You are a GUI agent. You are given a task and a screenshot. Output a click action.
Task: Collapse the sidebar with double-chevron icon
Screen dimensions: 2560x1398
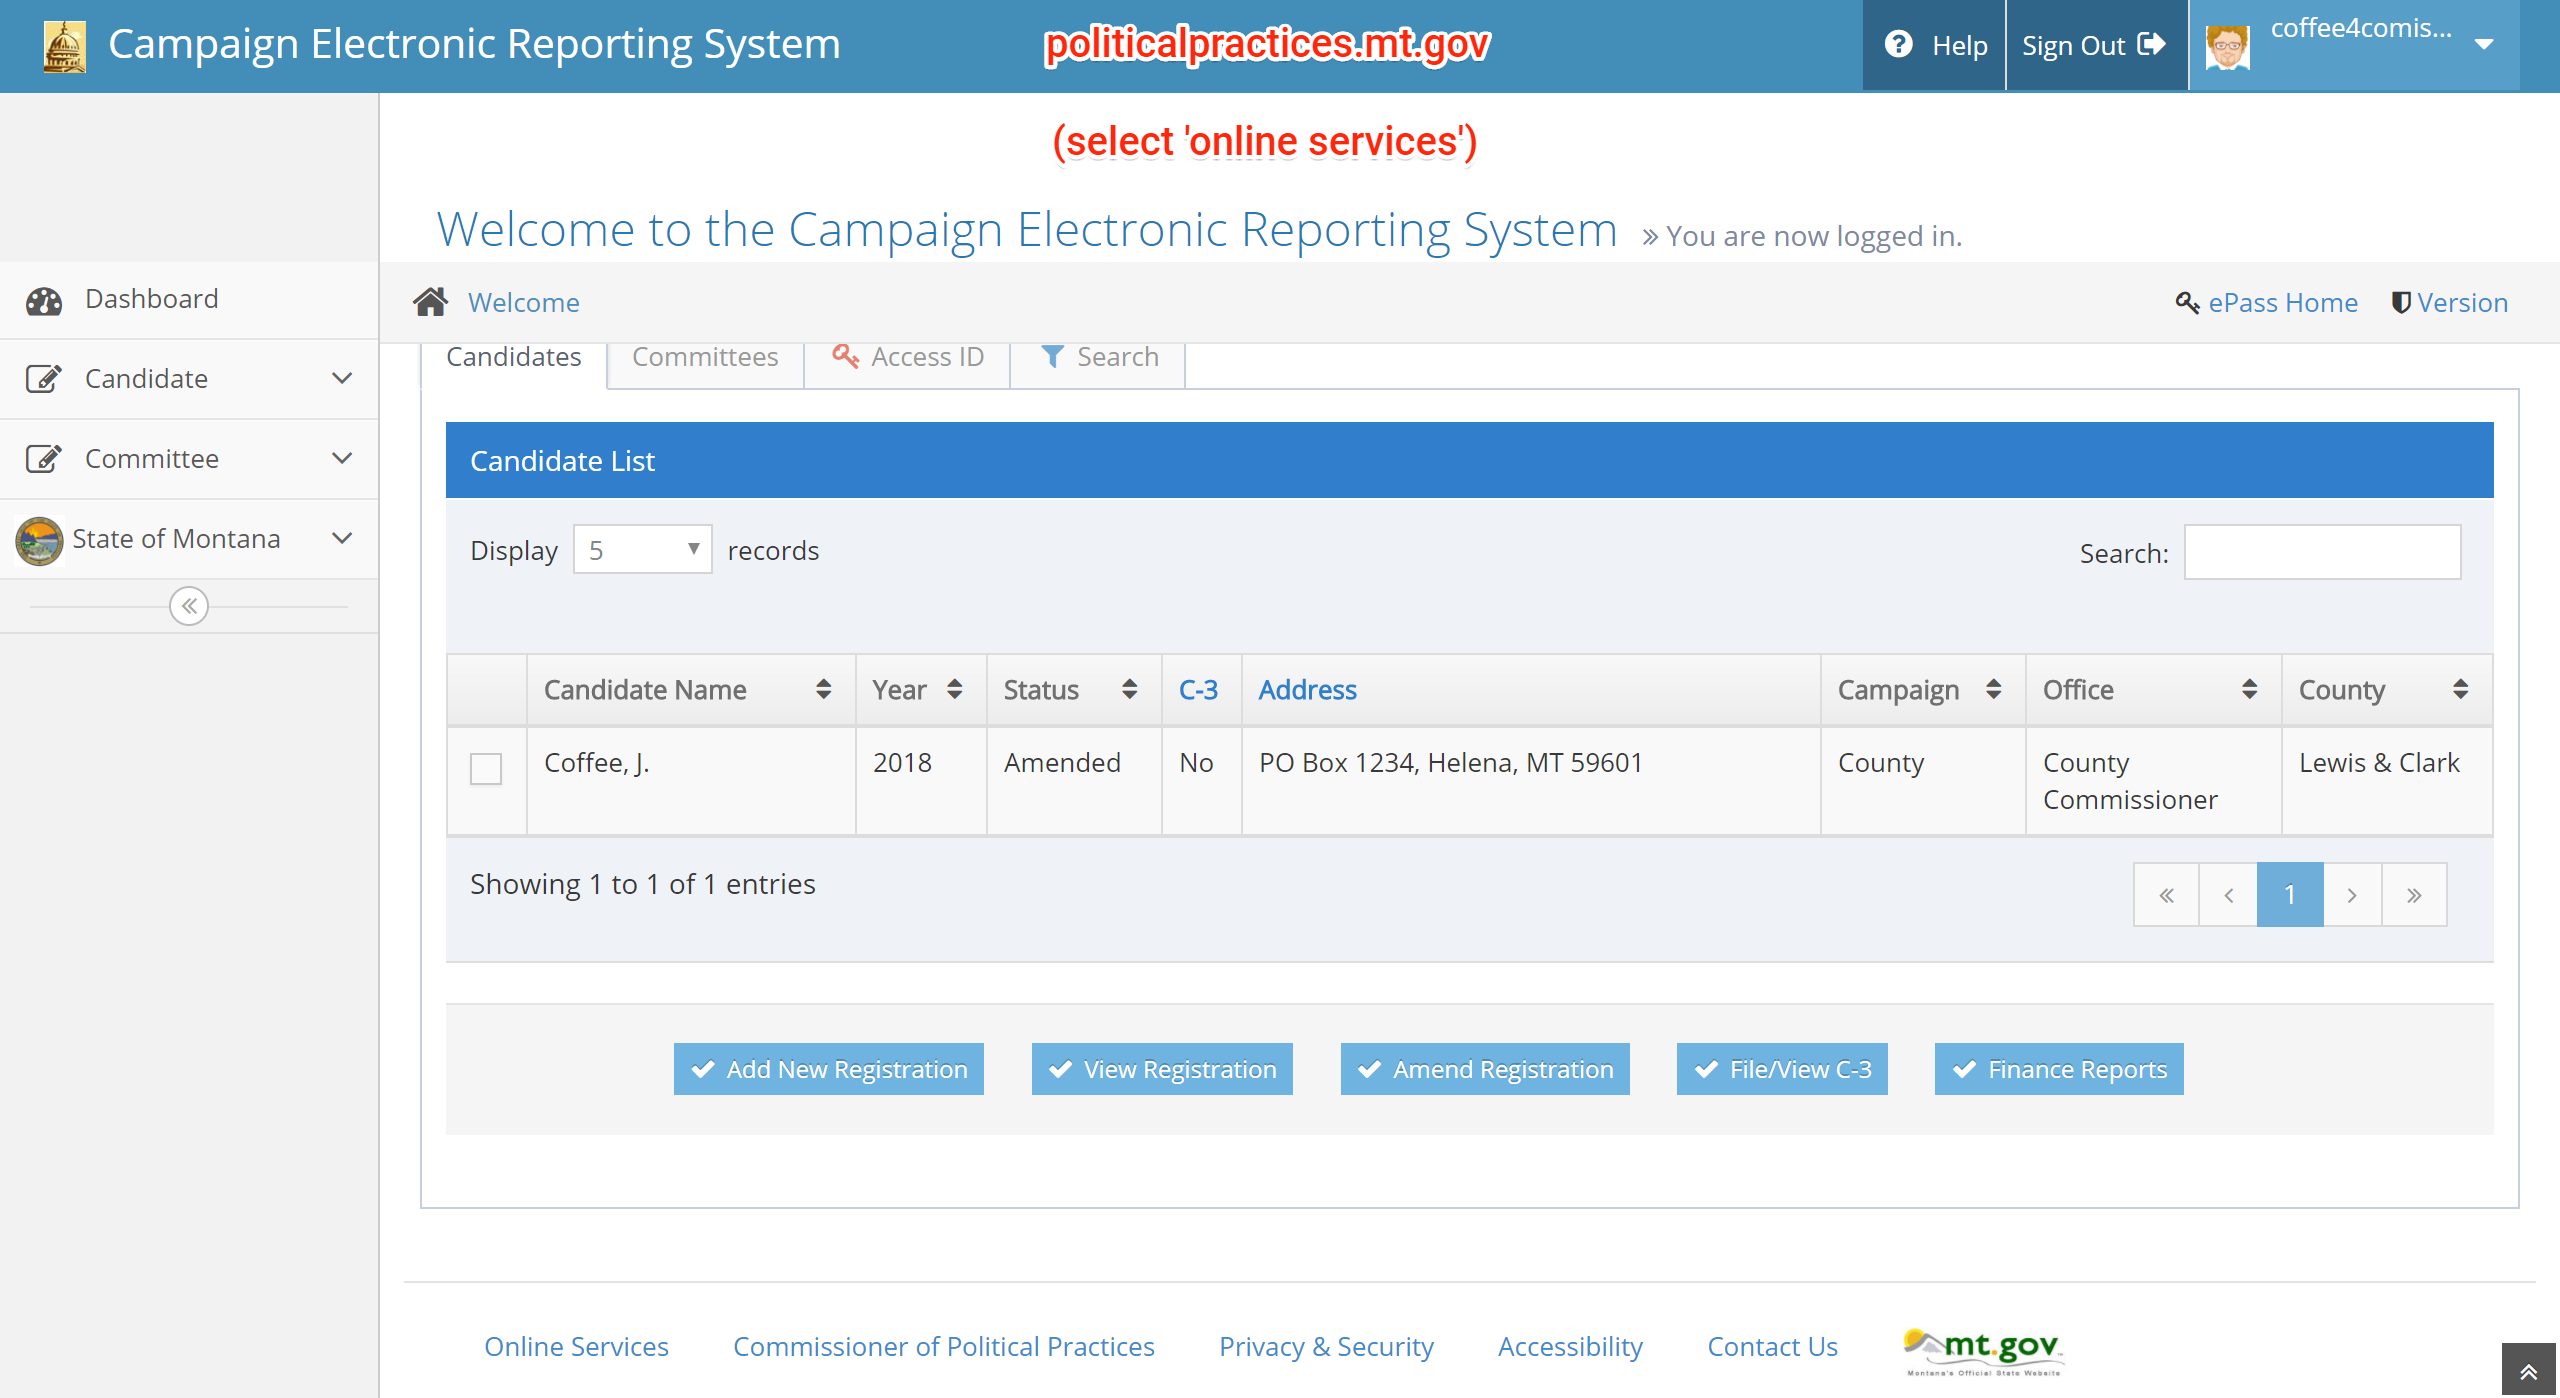pyautogui.click(x=189, y=606)
